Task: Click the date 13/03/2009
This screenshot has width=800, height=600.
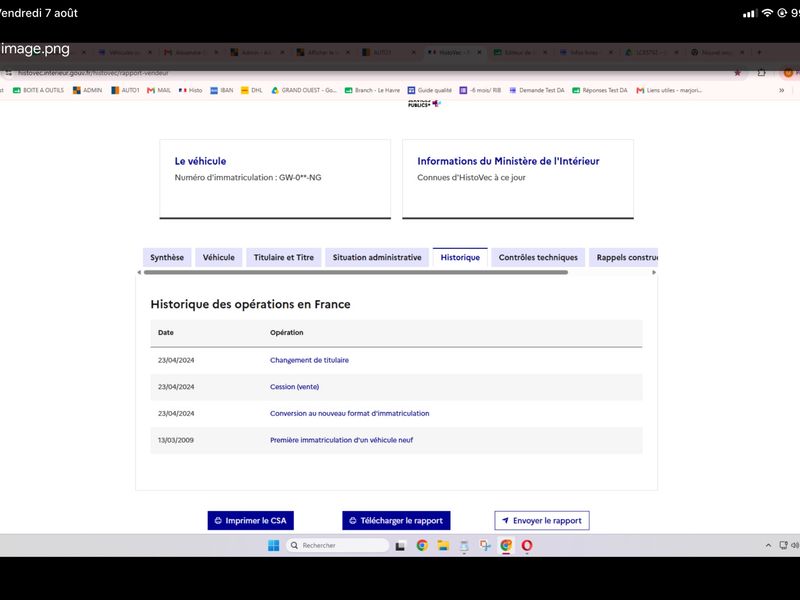Action: pyautogui.click(x=176, y=440)
